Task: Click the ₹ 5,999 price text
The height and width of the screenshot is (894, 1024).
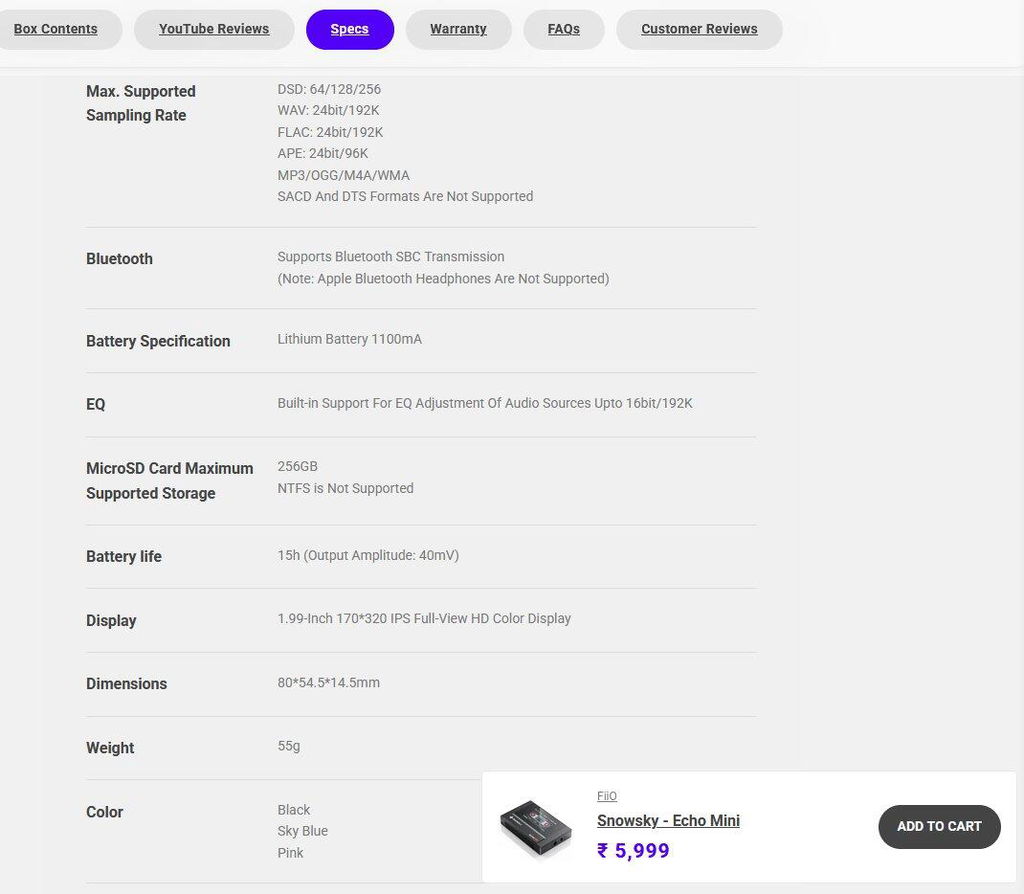Action: point(633,851)
